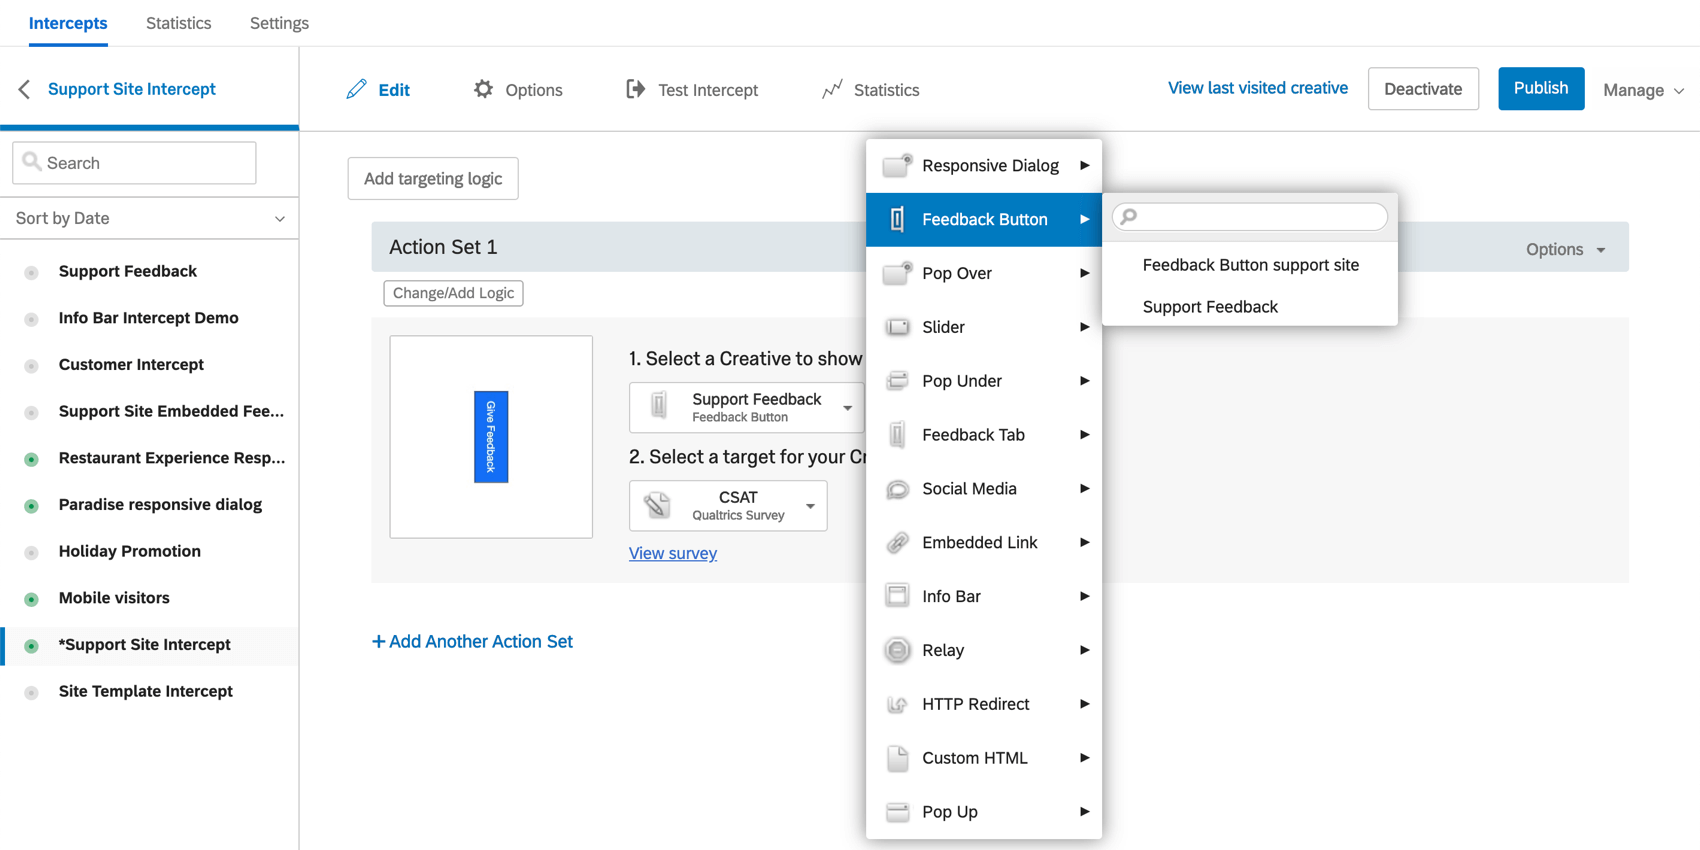1700x850 pixels.
Task: Toggle status dot for Holiday Promotion intercept
Action: point(32,552)
